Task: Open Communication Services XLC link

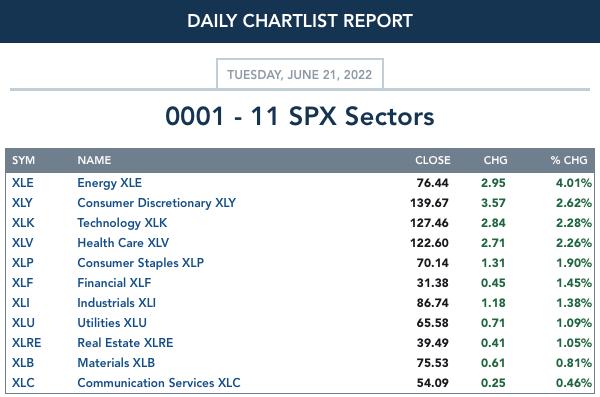Action: (159, 382)
